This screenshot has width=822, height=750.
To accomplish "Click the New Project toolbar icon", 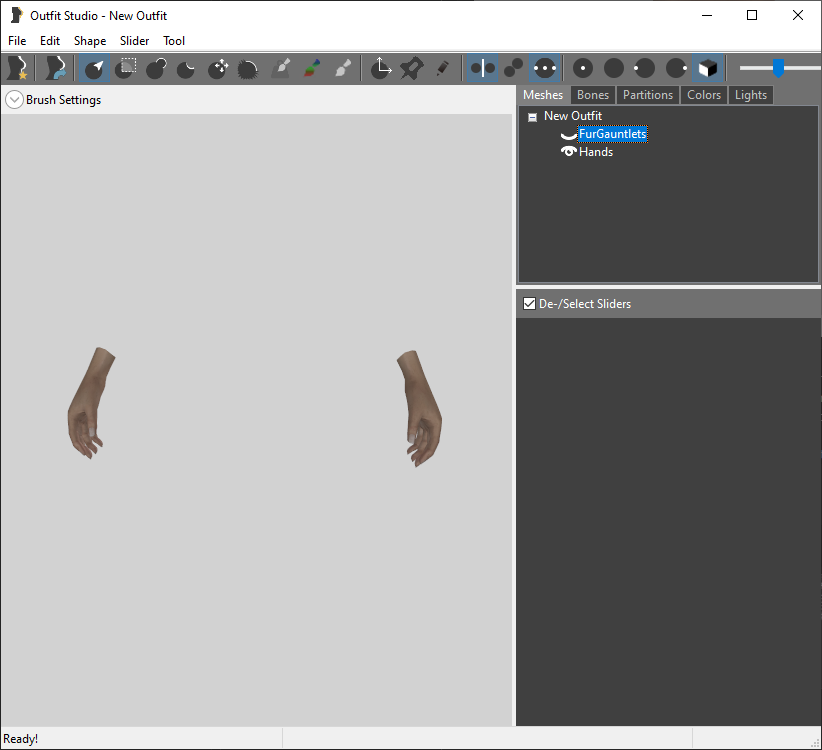I will tap(18, 68).
